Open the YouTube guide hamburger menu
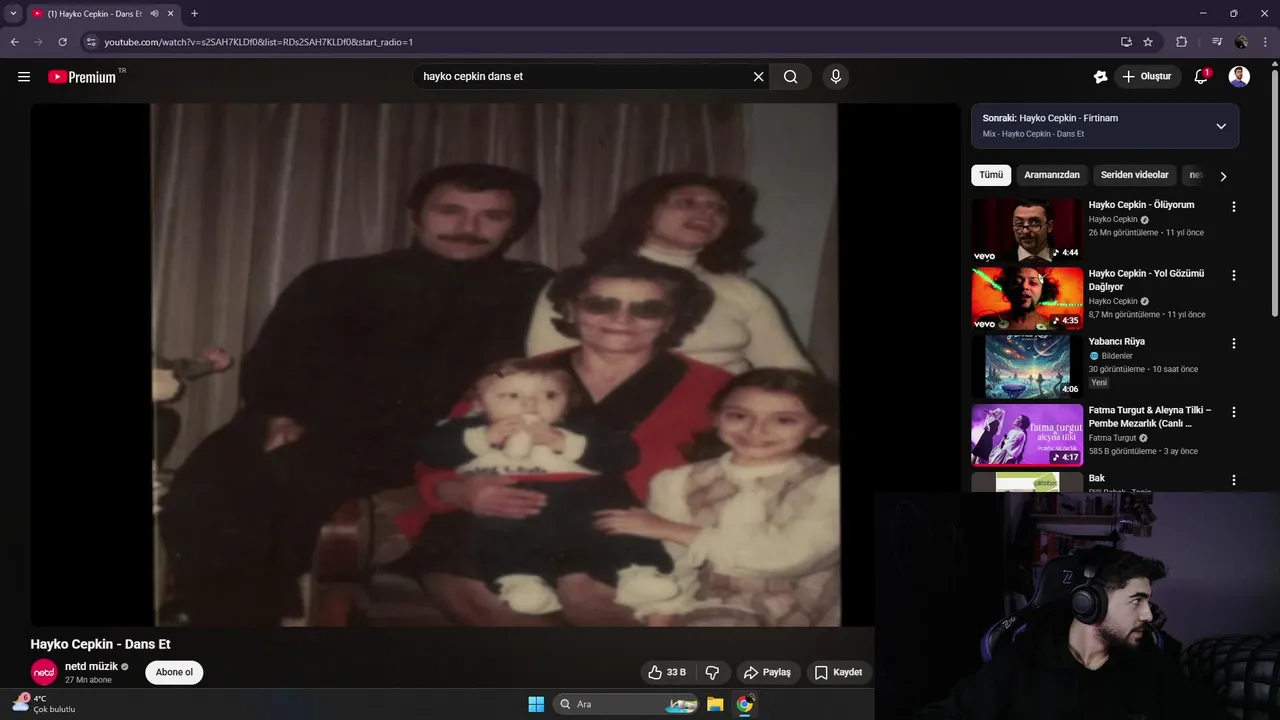 24,77
